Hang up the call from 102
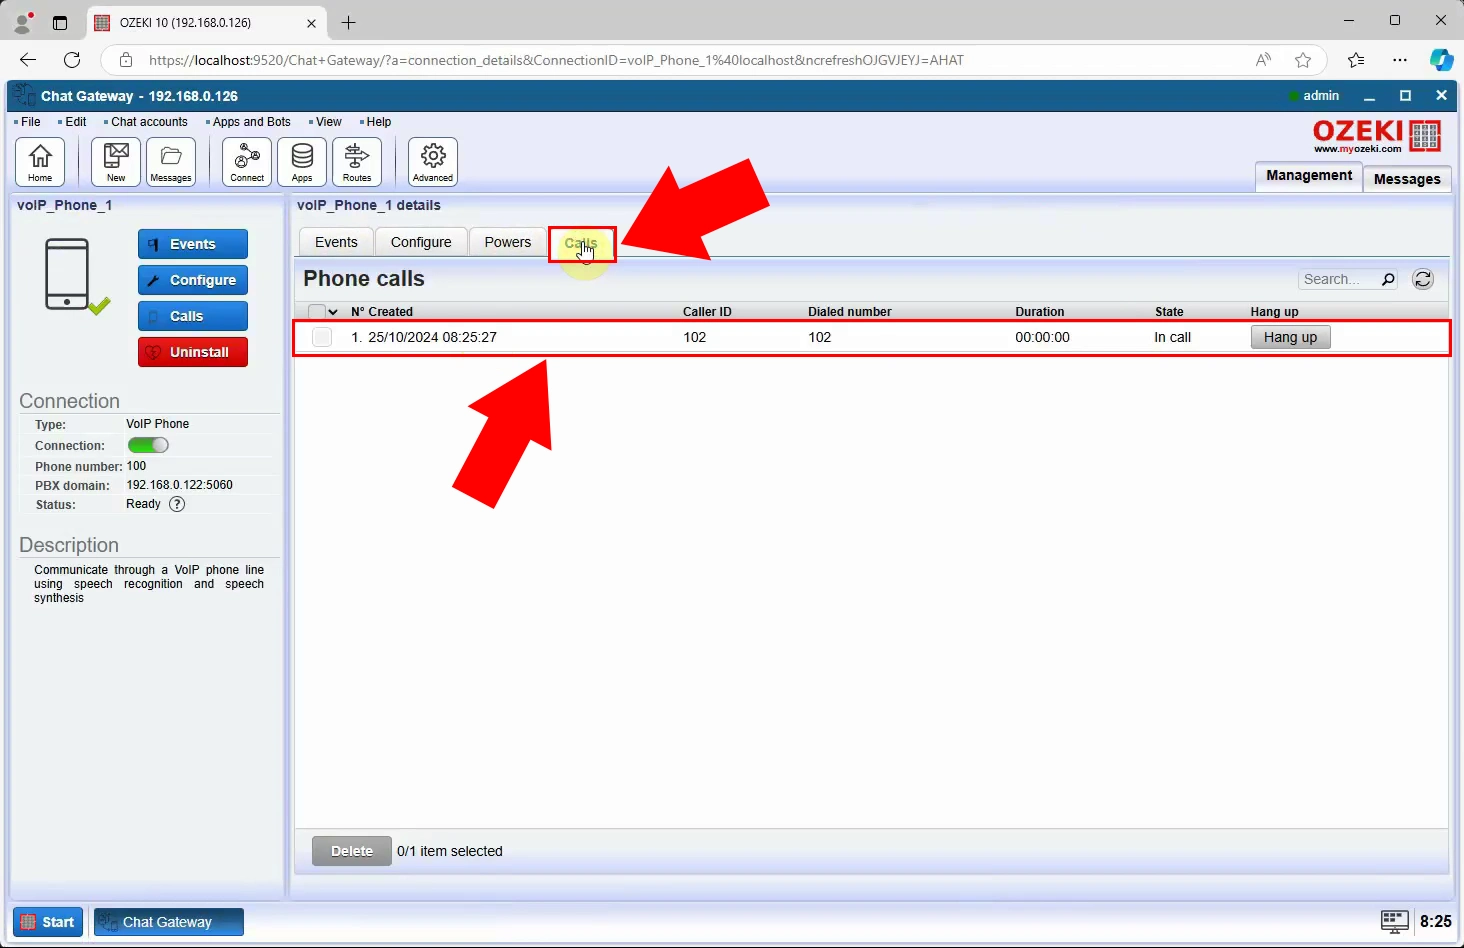Screen dimensions: 1464x948 (1290, 337)
